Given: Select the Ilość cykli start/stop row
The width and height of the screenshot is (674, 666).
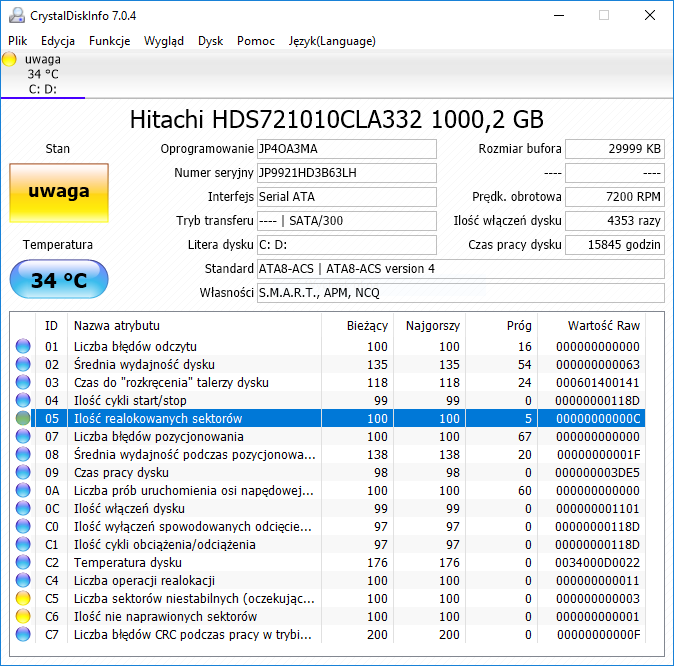Looking at the screenshot, I should [328, 400].
